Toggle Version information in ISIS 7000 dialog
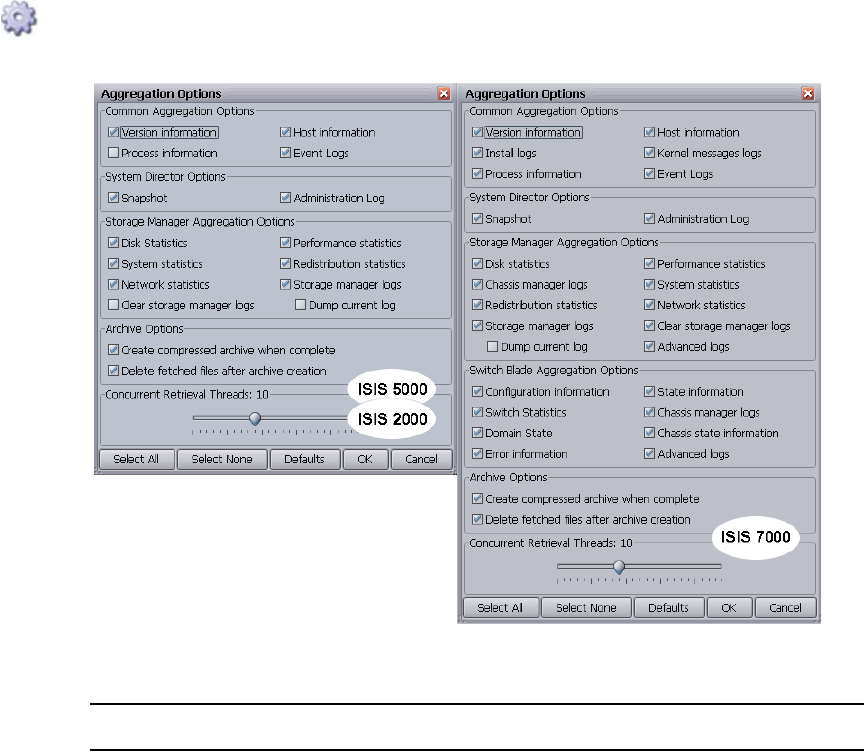Image resolution: width=864 pixels, height=751 pixels. (478, 132)
